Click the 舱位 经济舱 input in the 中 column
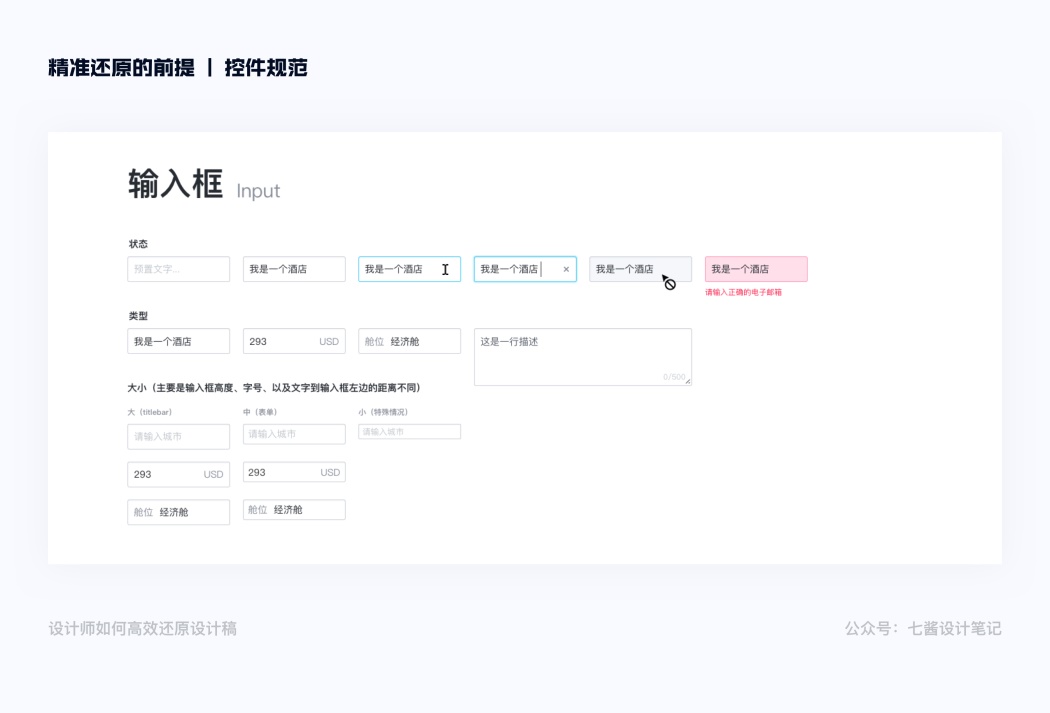The image size is (1050, 713). [x=294, y=509]
